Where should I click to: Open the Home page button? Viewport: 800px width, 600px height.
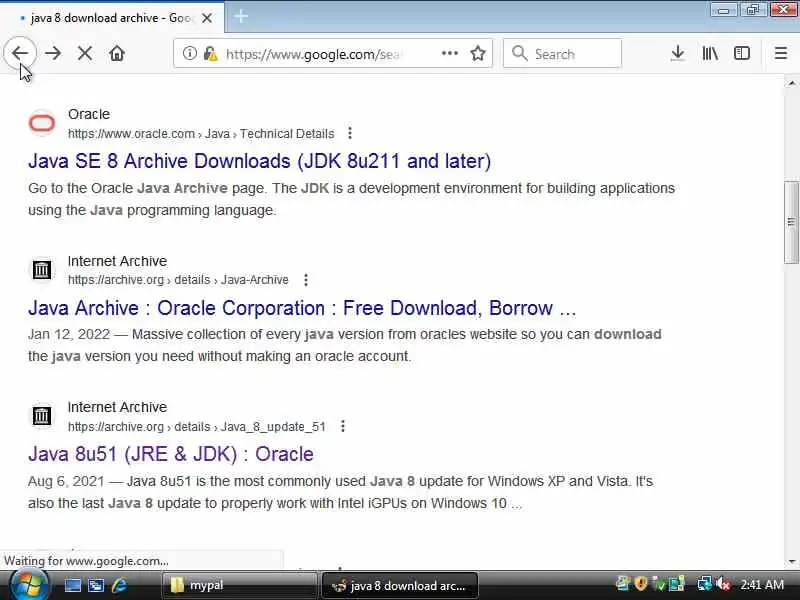tap(117, 53)
